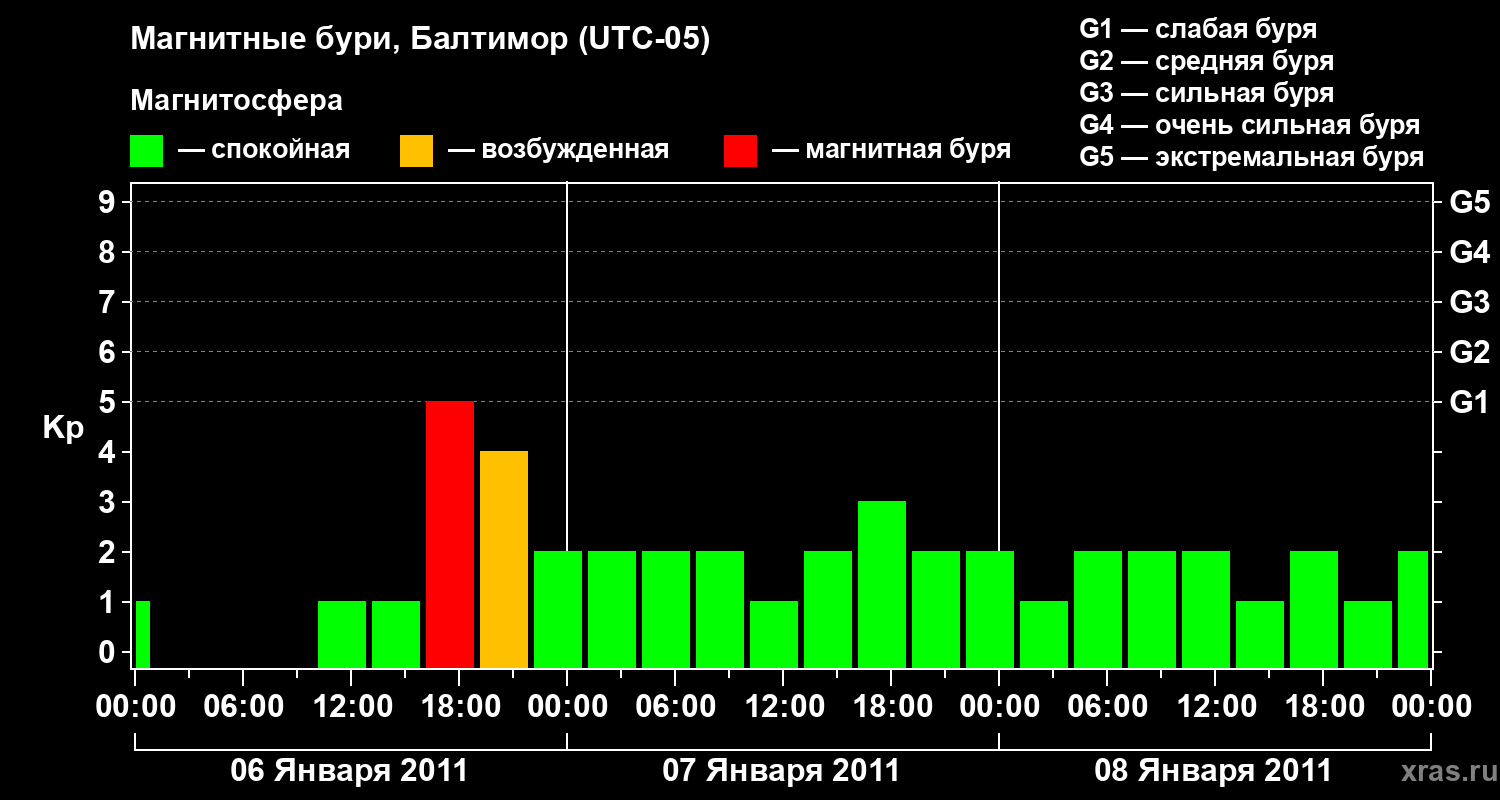Click the G1 label on right axis
The image size is (1500, 800).
coord(1469,402)
